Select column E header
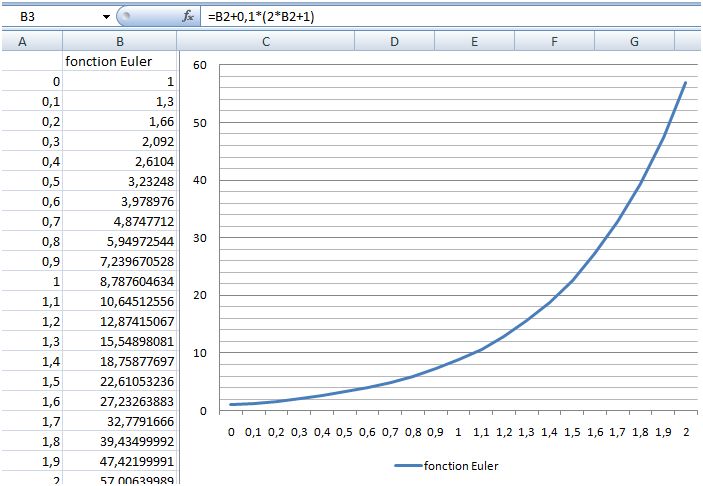Screen dimensions: 703x486 [x=474, y=41]
